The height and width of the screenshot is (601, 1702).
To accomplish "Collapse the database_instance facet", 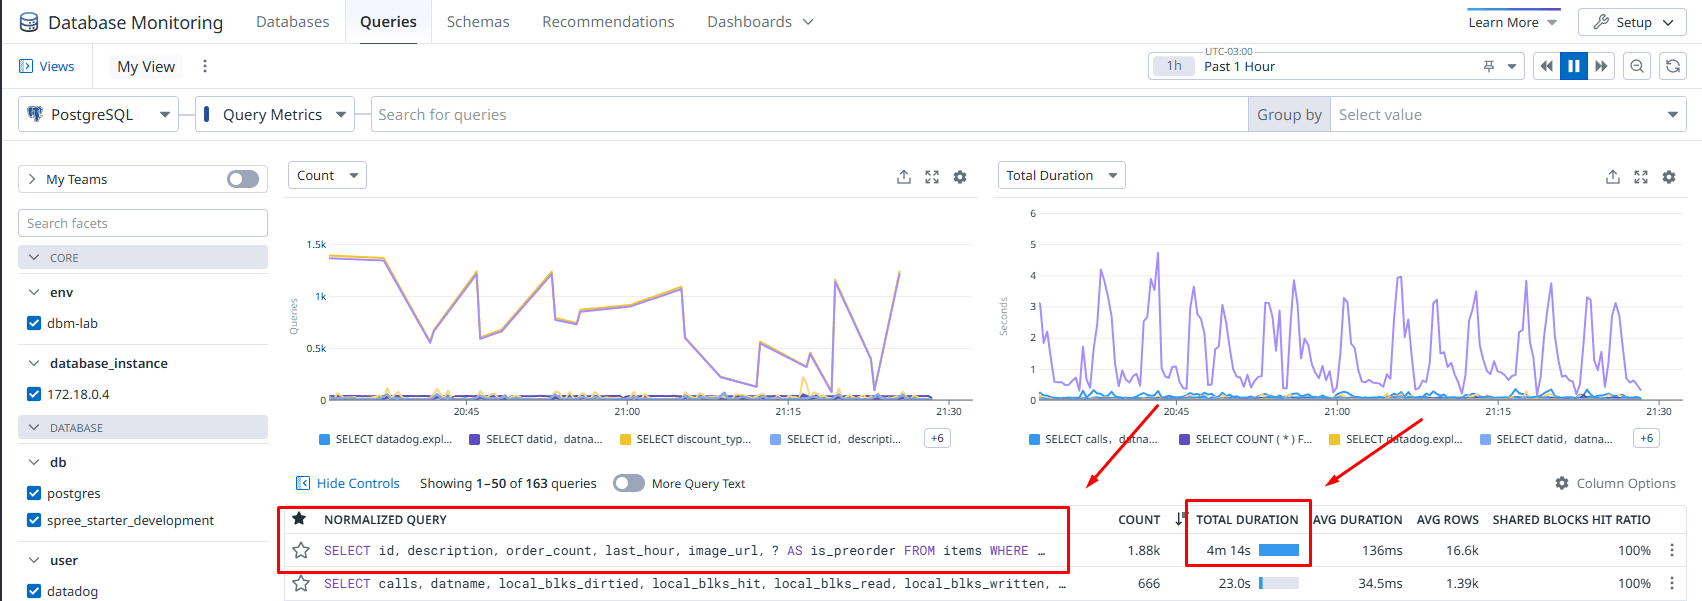I will (x=34, y=363).
